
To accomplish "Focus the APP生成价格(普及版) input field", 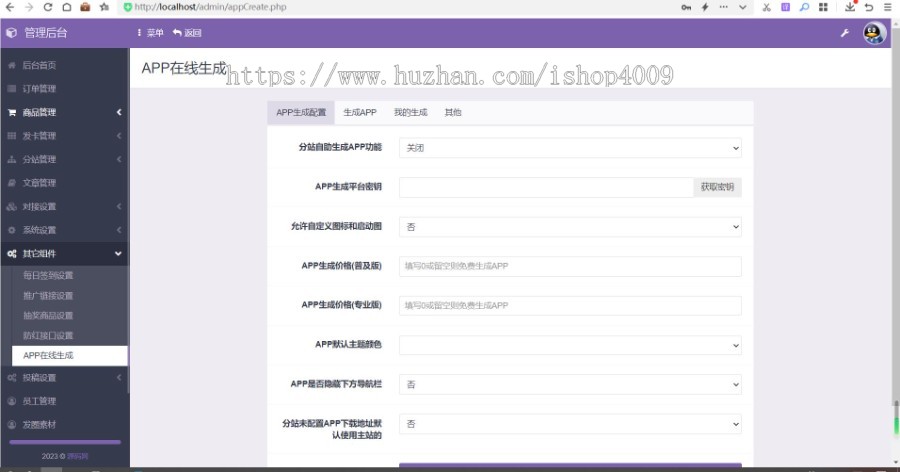I will (570, 266).
